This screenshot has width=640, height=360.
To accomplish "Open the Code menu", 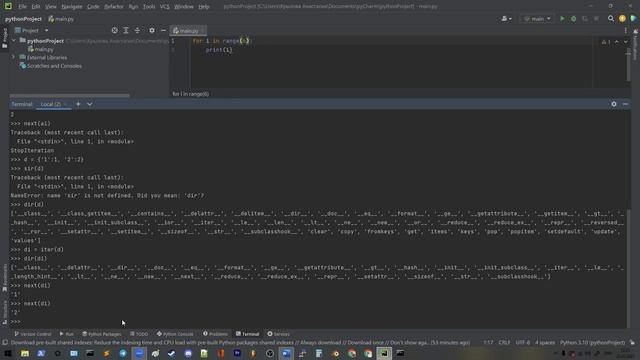I will coord(93,7).
